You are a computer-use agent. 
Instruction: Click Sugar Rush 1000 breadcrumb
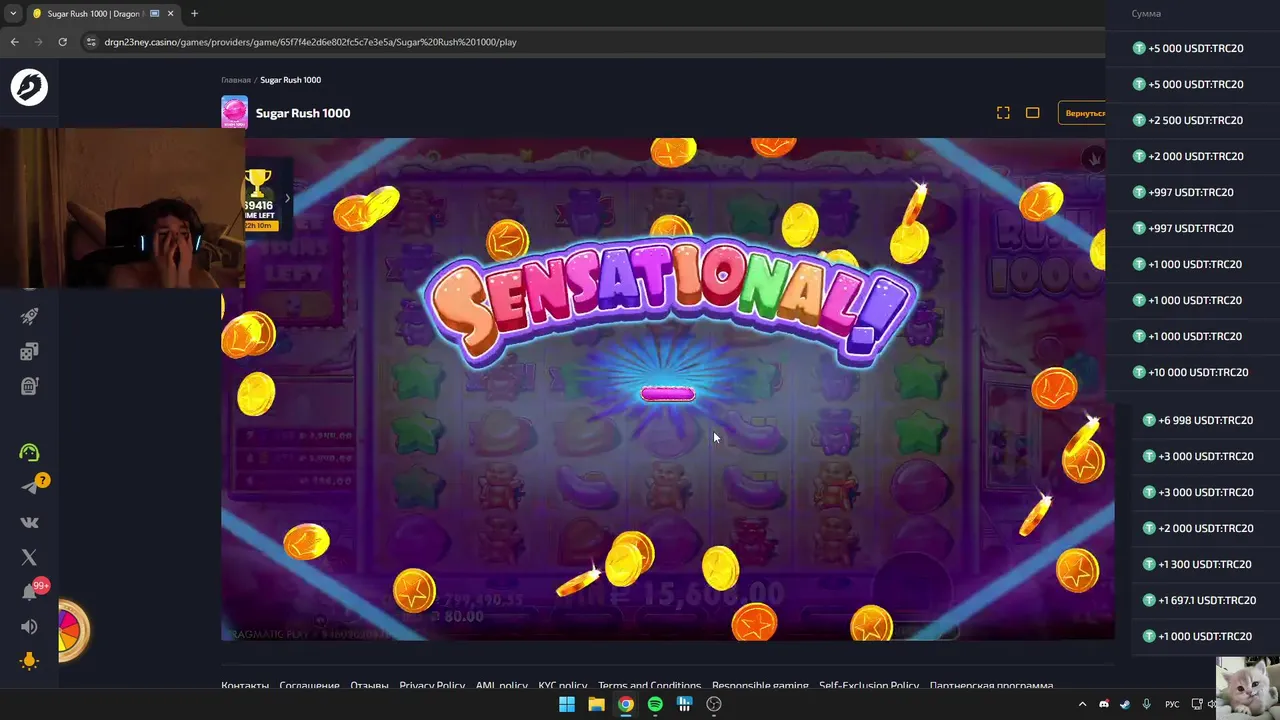pos(291,80)
